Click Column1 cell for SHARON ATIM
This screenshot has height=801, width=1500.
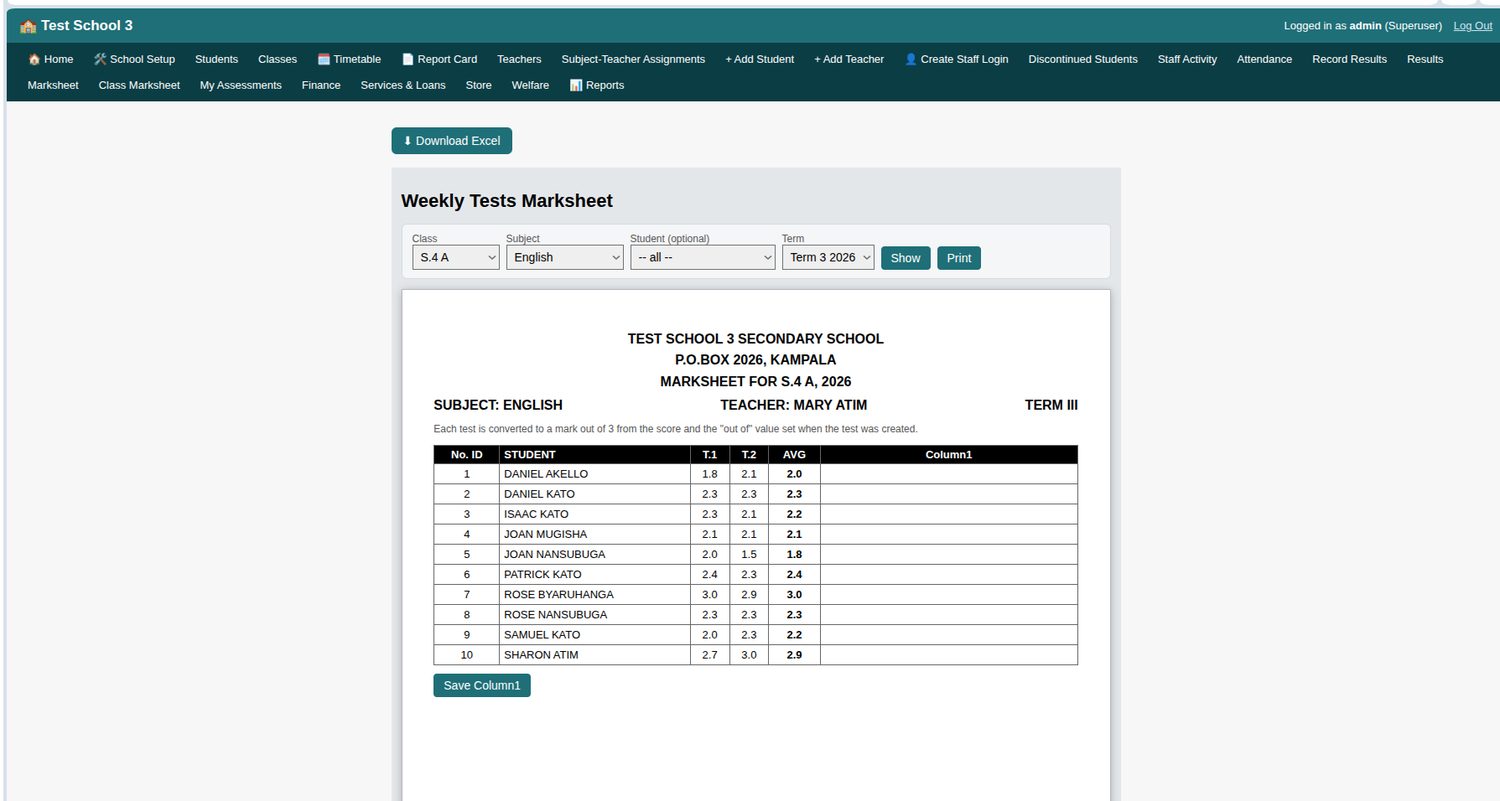click(949, 655)
